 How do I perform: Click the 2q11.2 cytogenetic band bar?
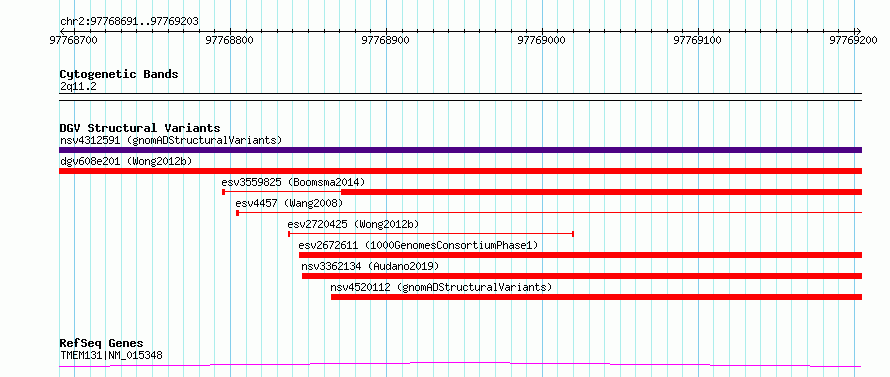click(460, 97)
